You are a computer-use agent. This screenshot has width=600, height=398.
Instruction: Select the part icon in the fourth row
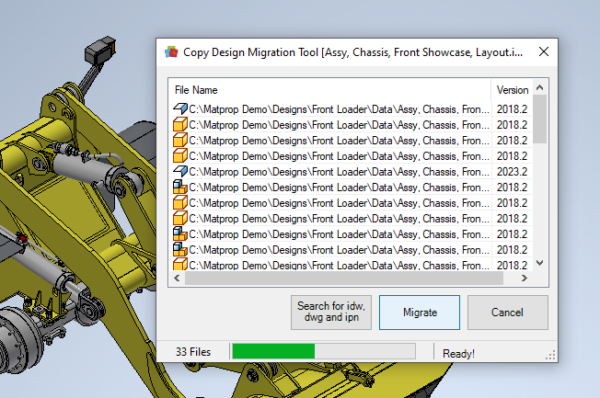(180, 156)
